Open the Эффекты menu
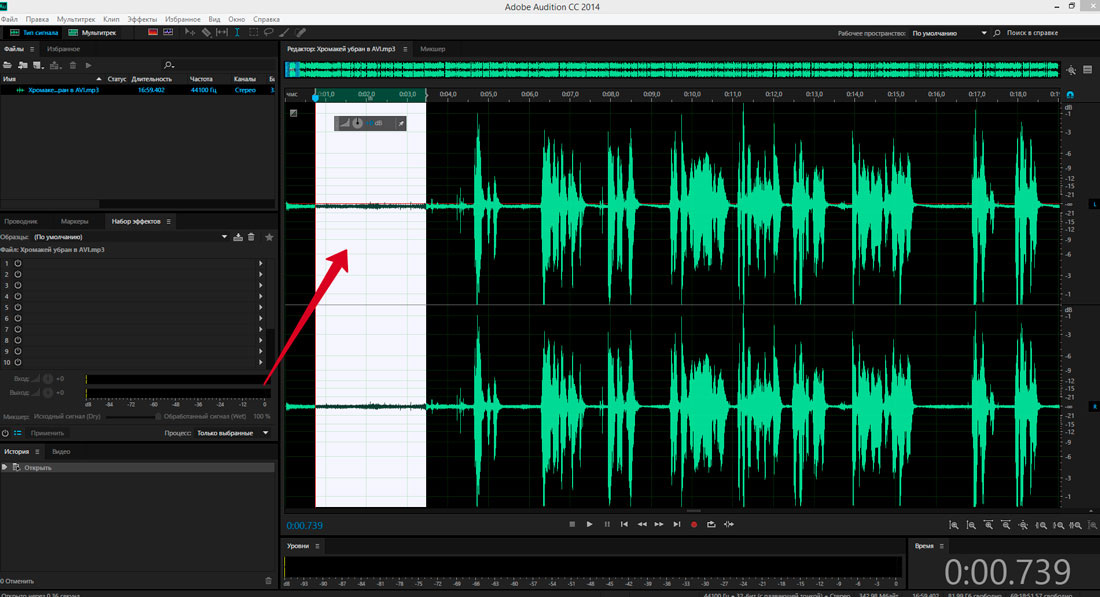Screen dimensions: 1100x597 click(142, 20)
